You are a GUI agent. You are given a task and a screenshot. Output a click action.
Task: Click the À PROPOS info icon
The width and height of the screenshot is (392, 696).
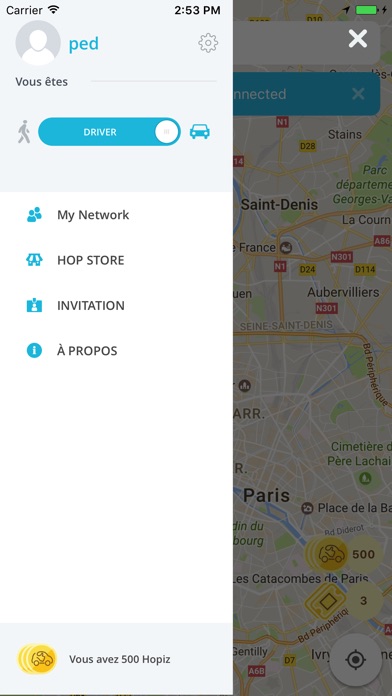34,351
